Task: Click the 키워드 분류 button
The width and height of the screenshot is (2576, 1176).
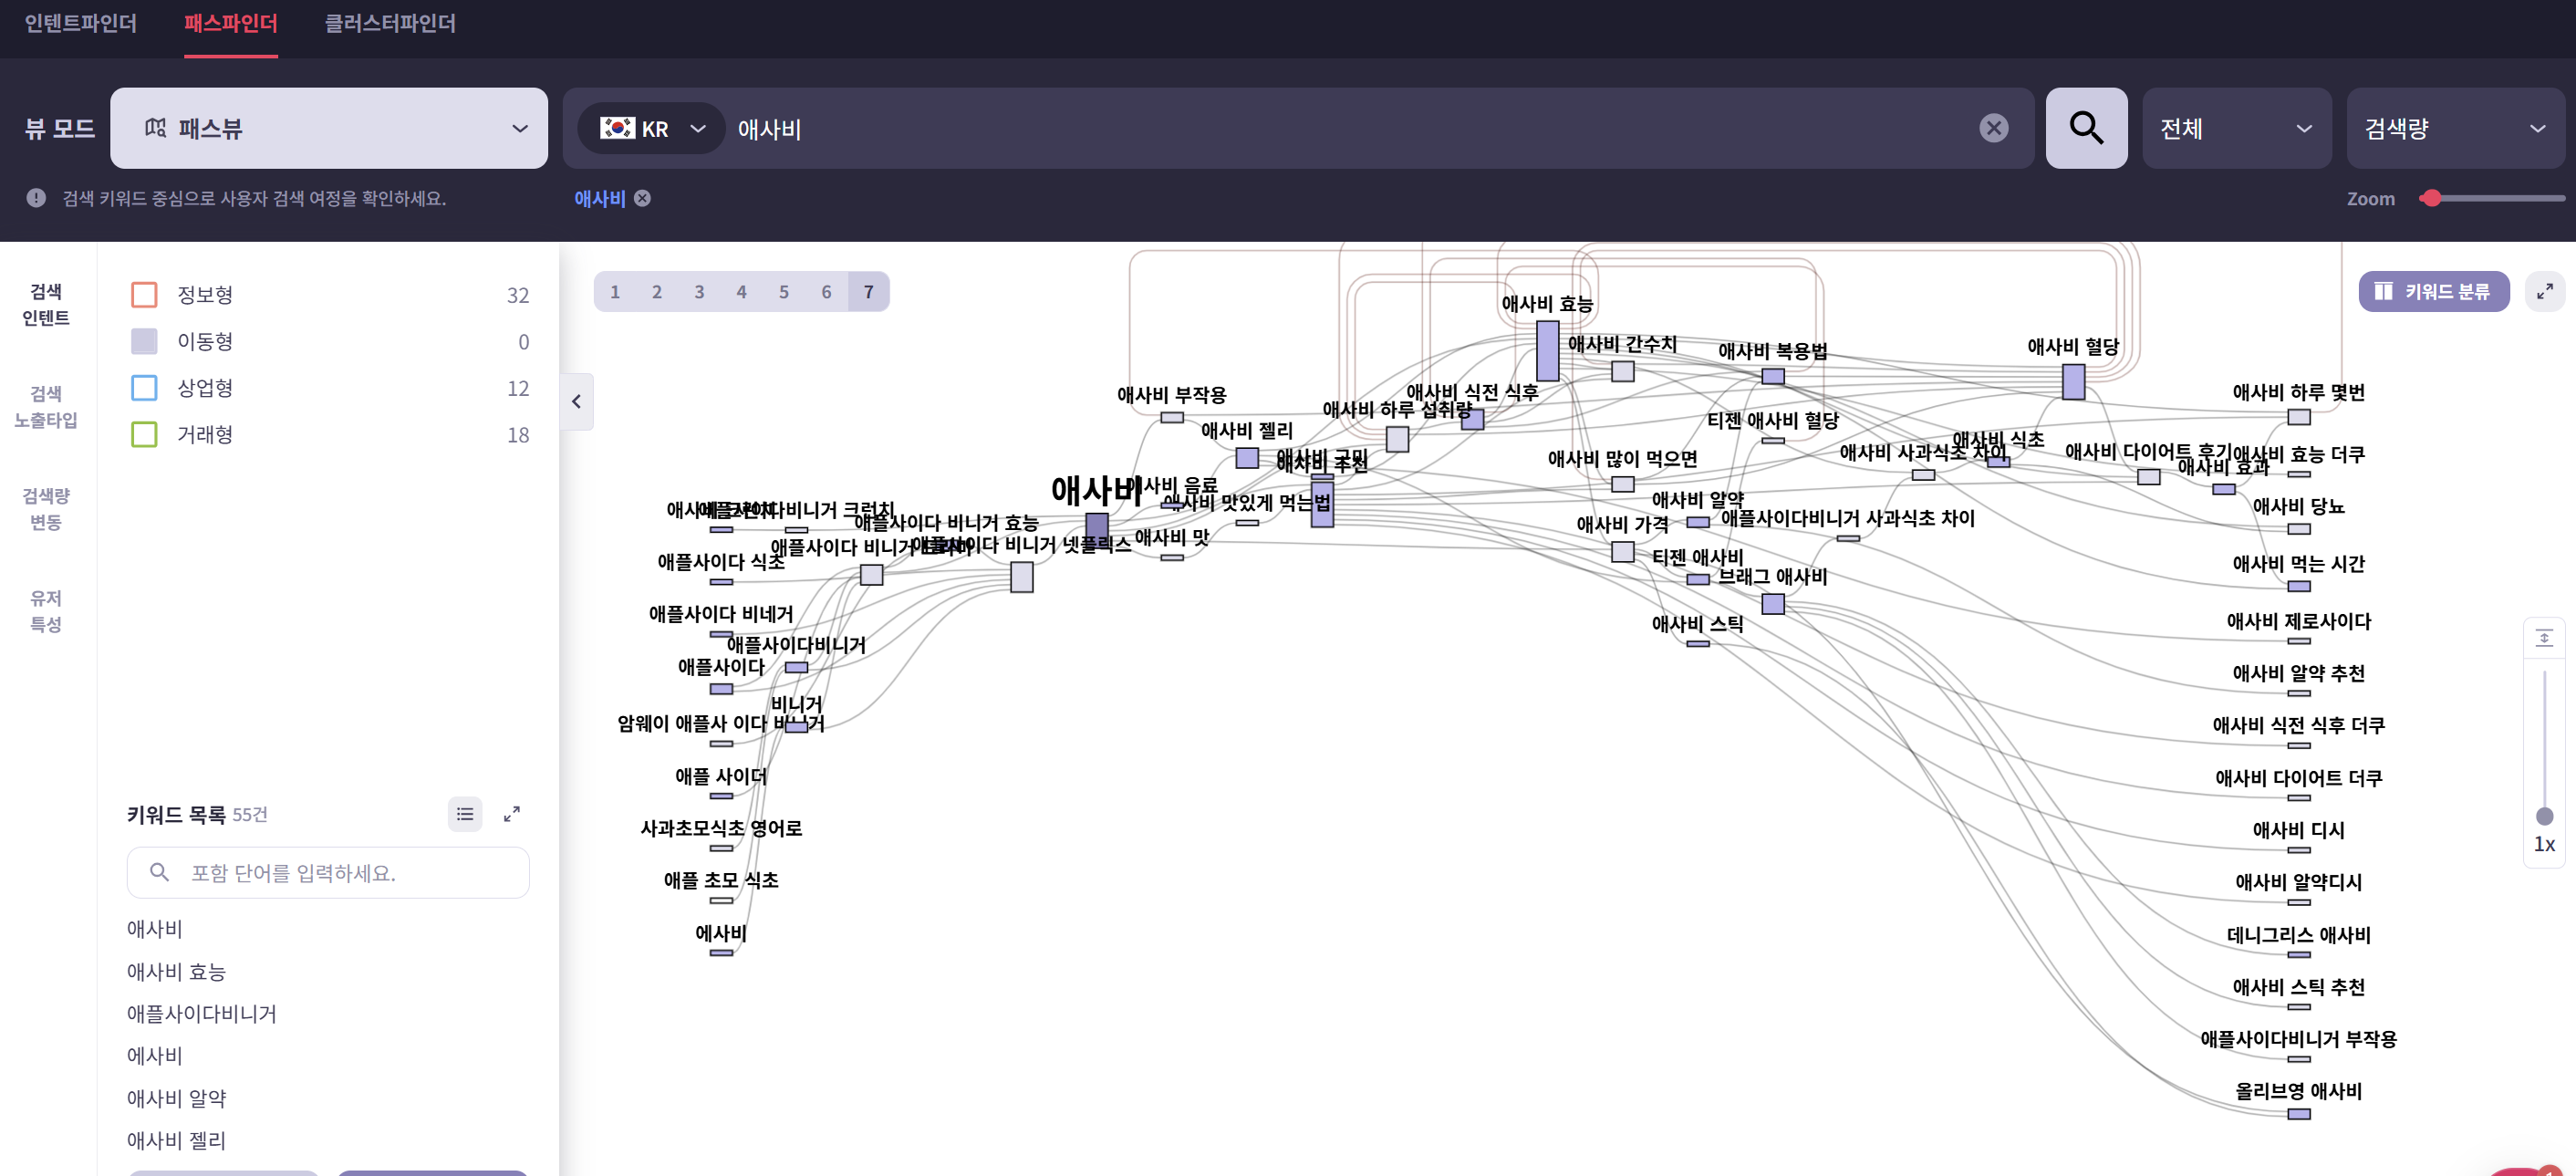Action: (x=2432, y=291)
